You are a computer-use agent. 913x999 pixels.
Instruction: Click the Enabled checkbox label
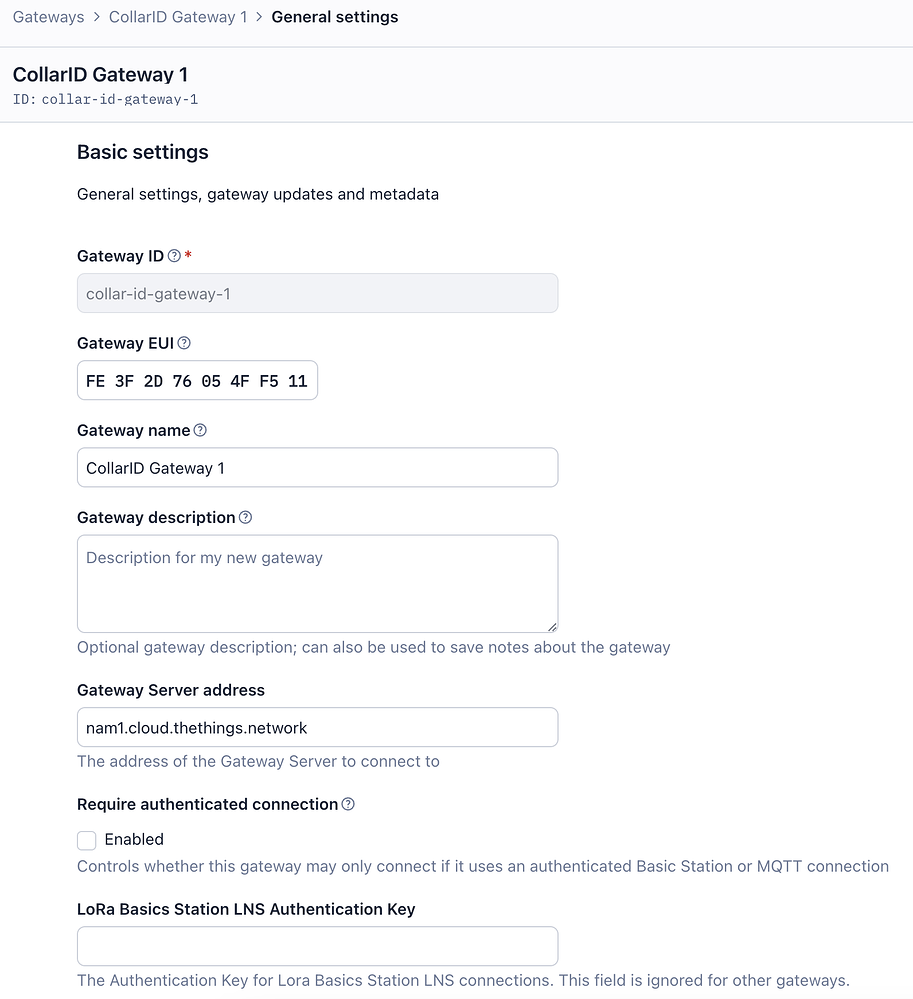tap(134, 840)
